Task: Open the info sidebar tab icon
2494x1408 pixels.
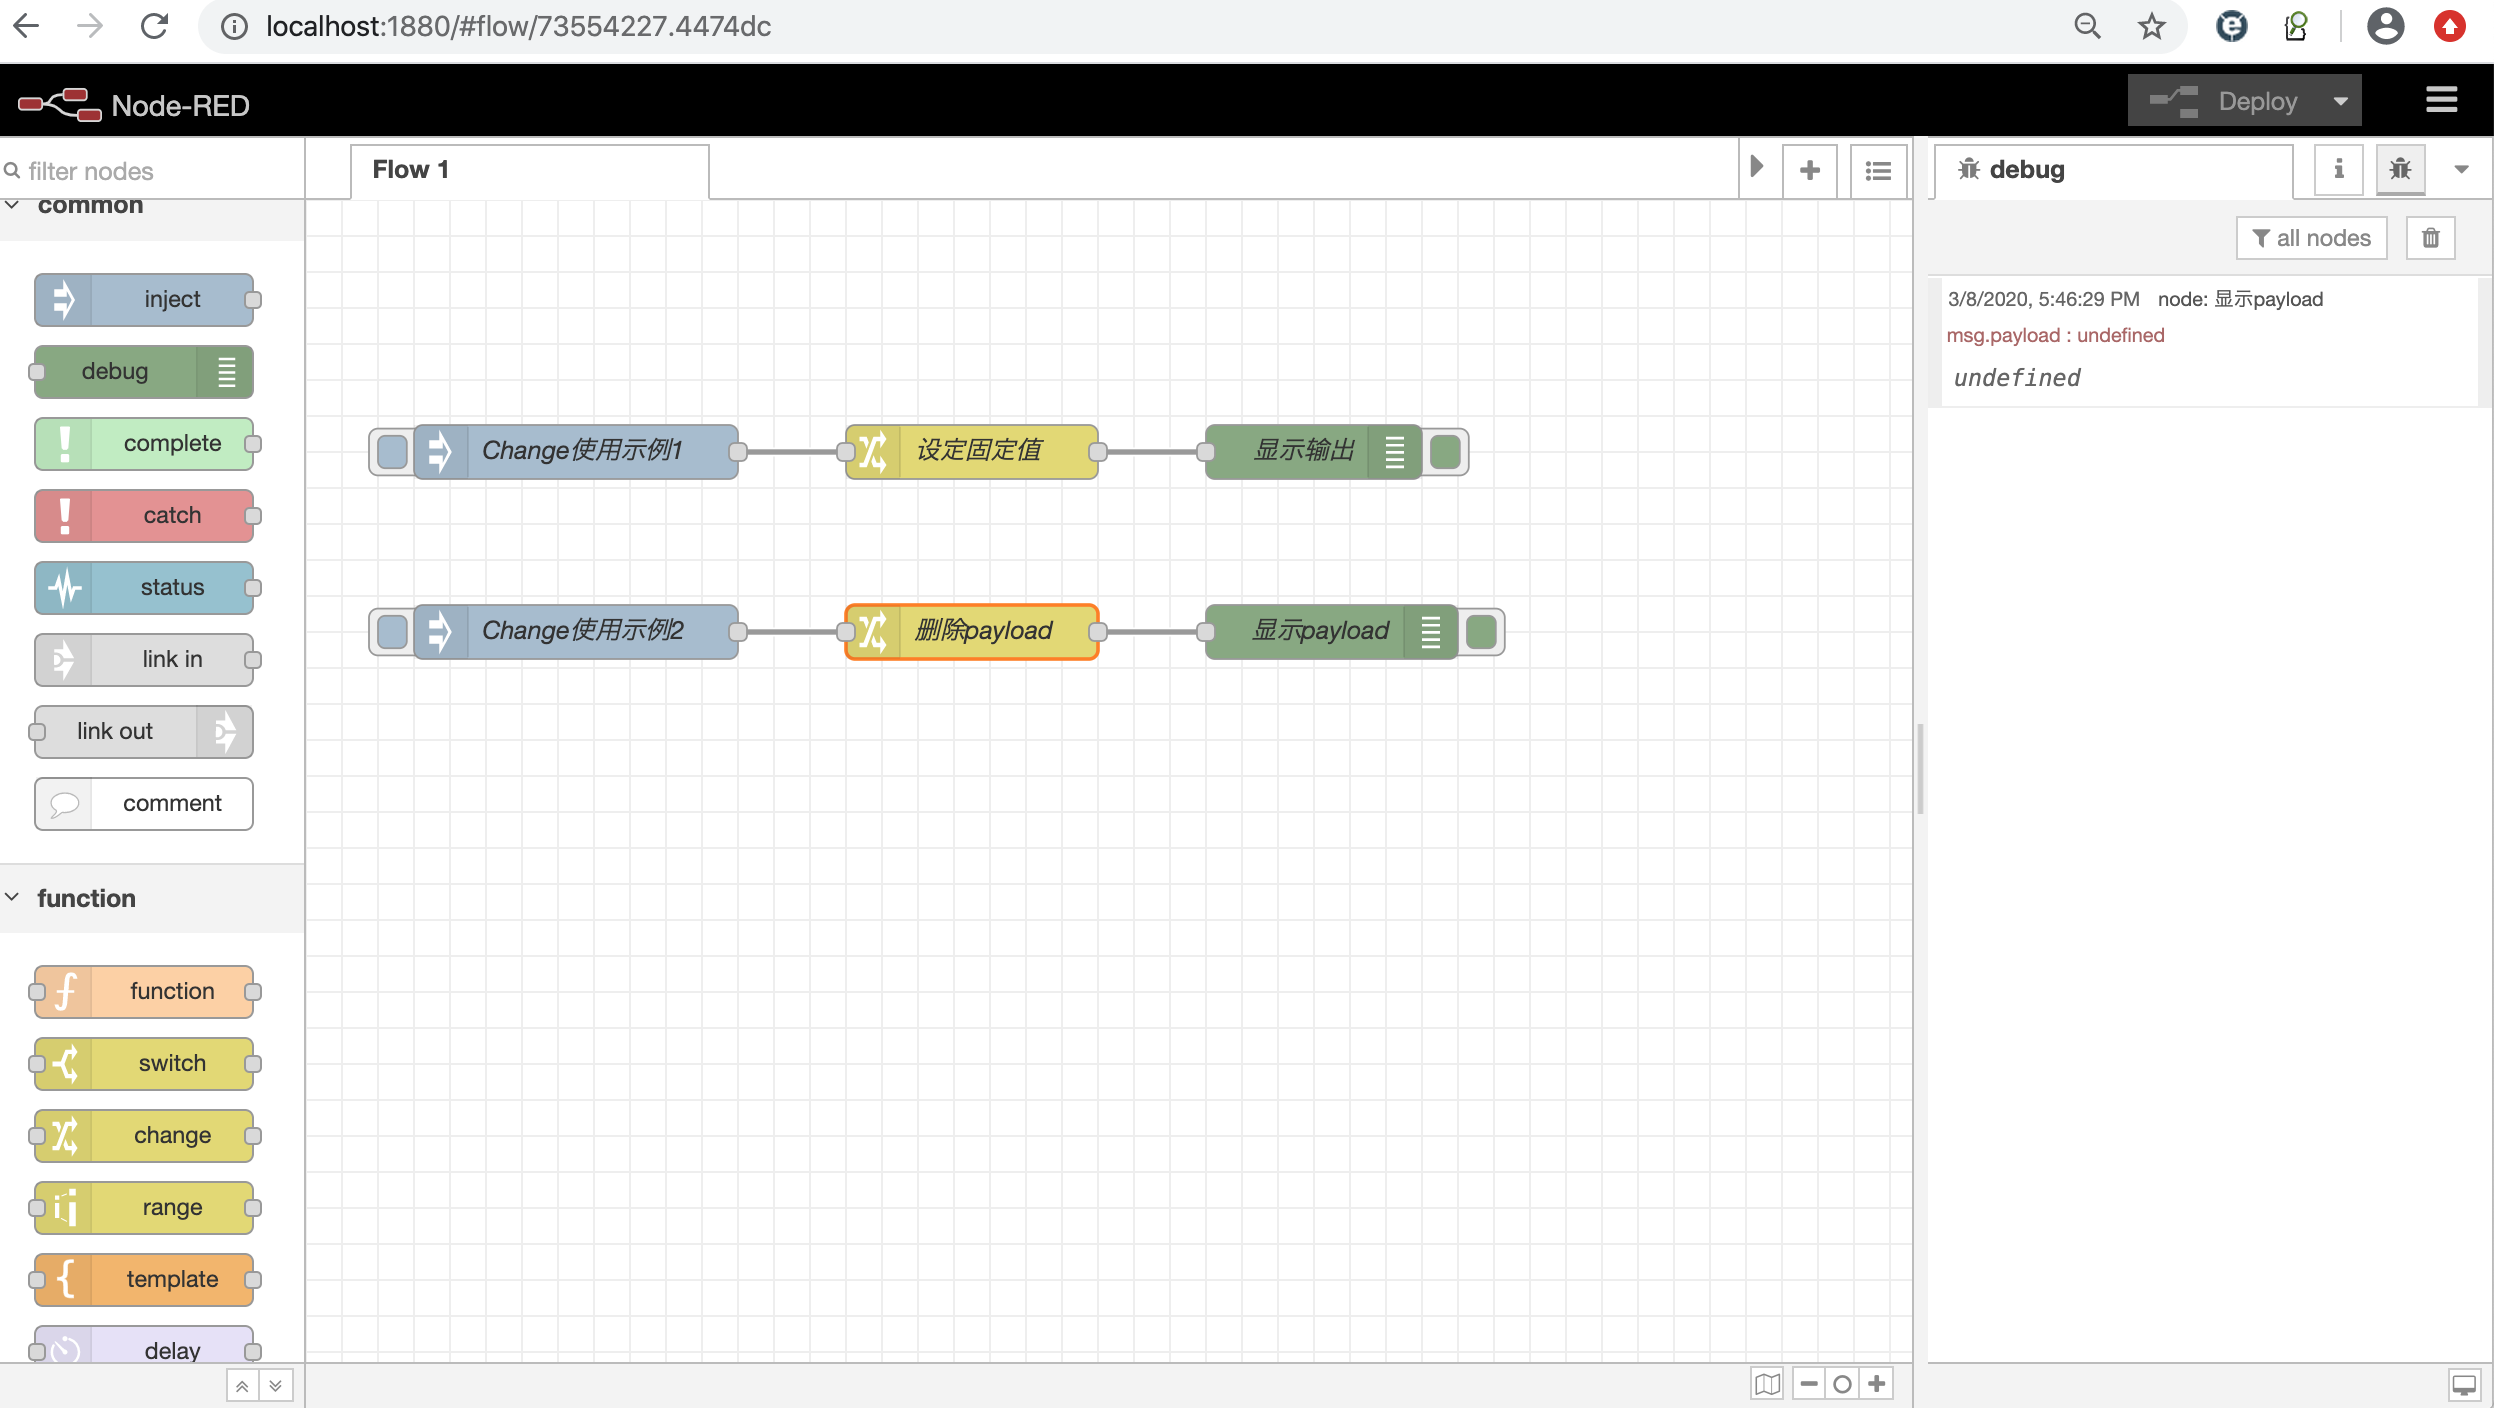Action: click(2338, 169)
